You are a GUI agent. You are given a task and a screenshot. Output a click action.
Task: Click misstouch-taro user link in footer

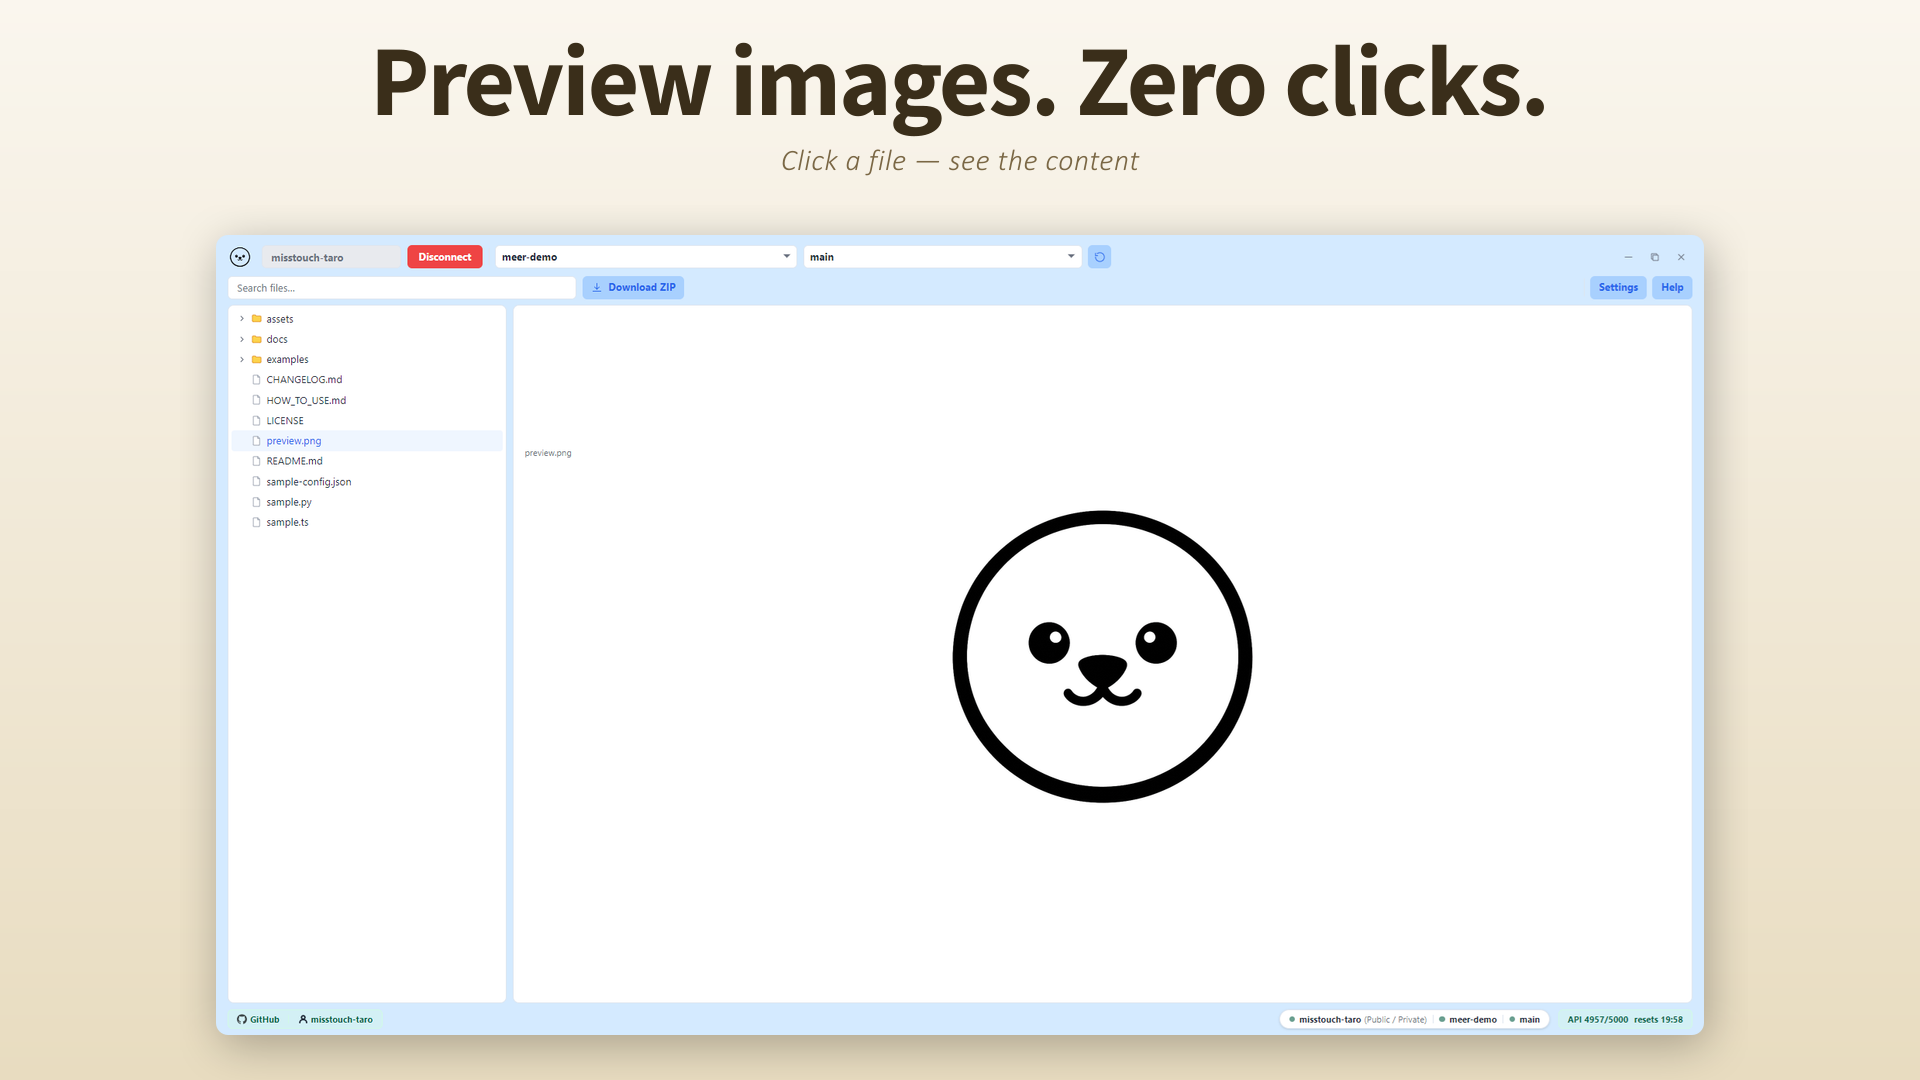[x=336, y=1020]
